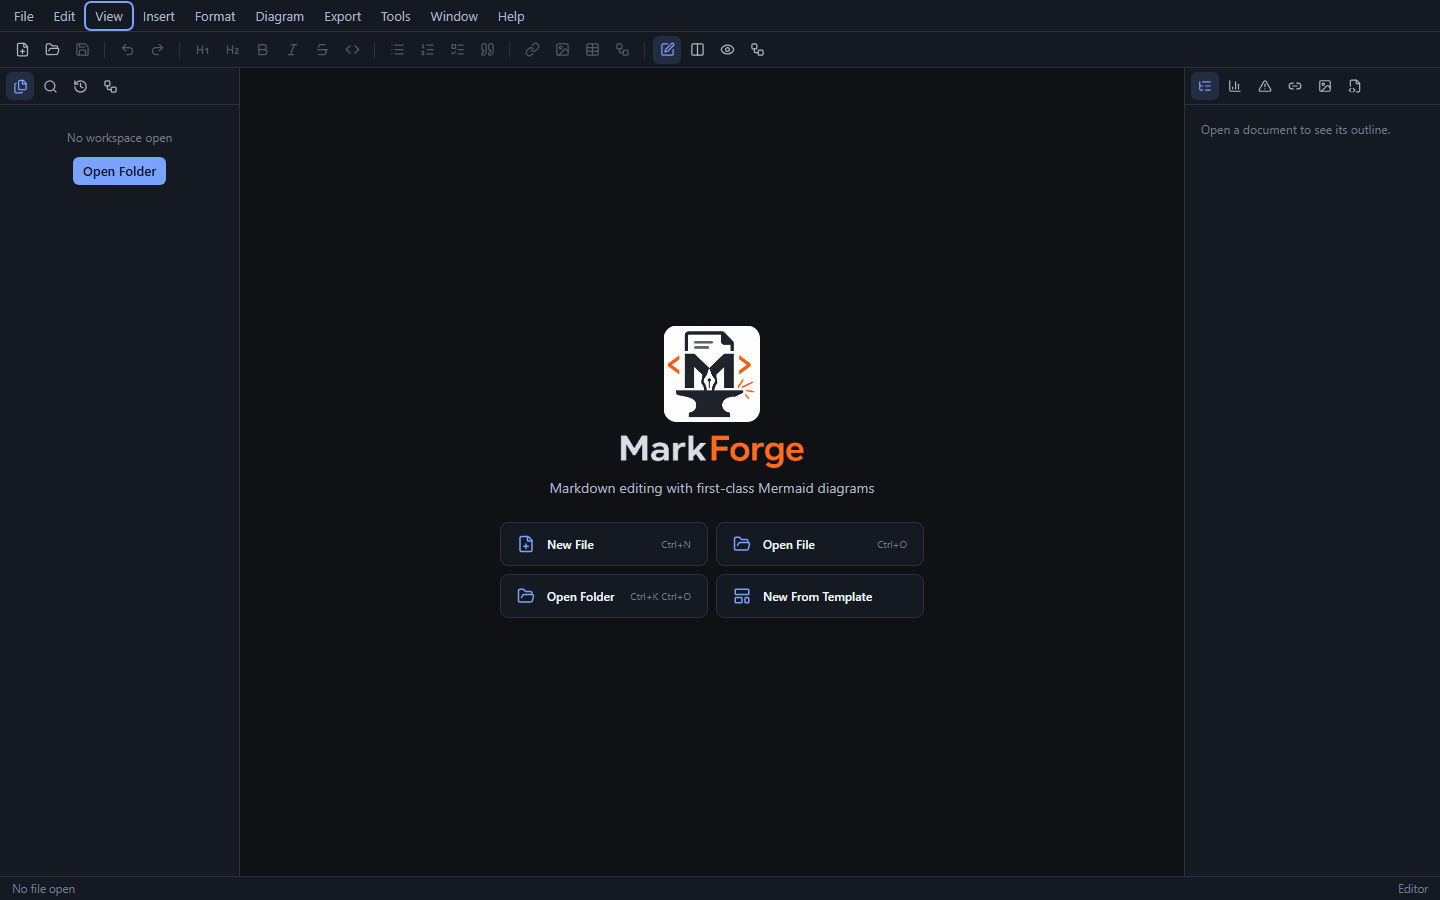
Task: Open the Edit menu
Action: [x=64, y=16]
